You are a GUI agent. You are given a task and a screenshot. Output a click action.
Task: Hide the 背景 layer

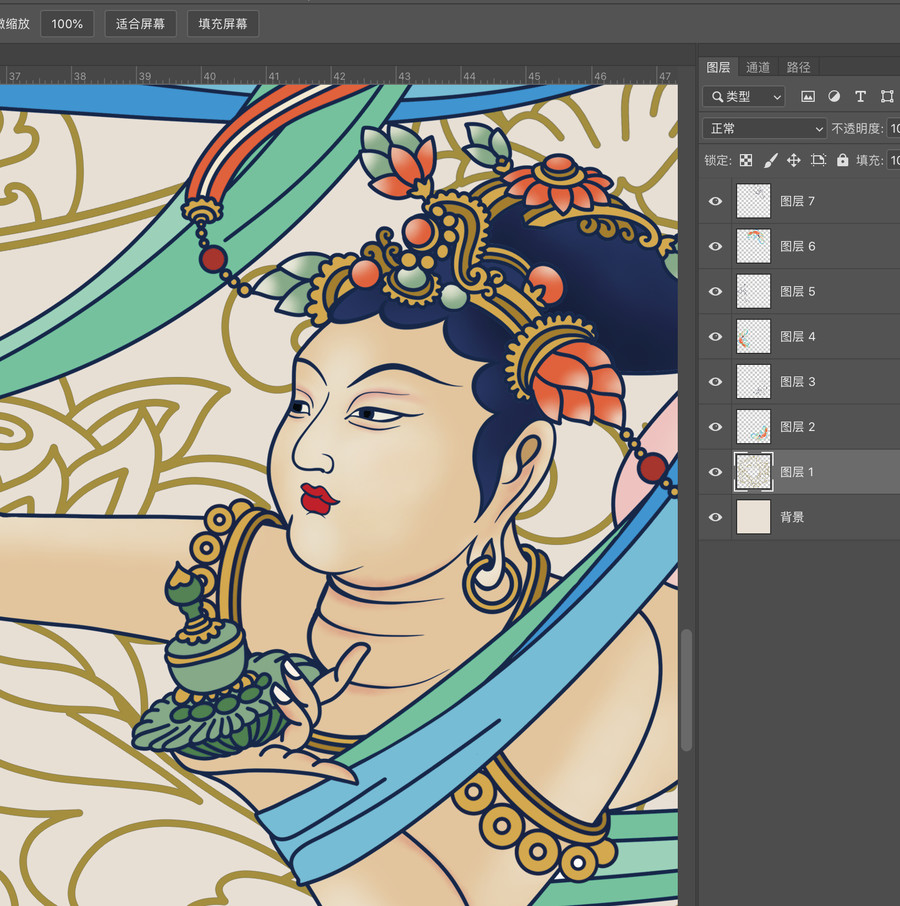(715, 517)
